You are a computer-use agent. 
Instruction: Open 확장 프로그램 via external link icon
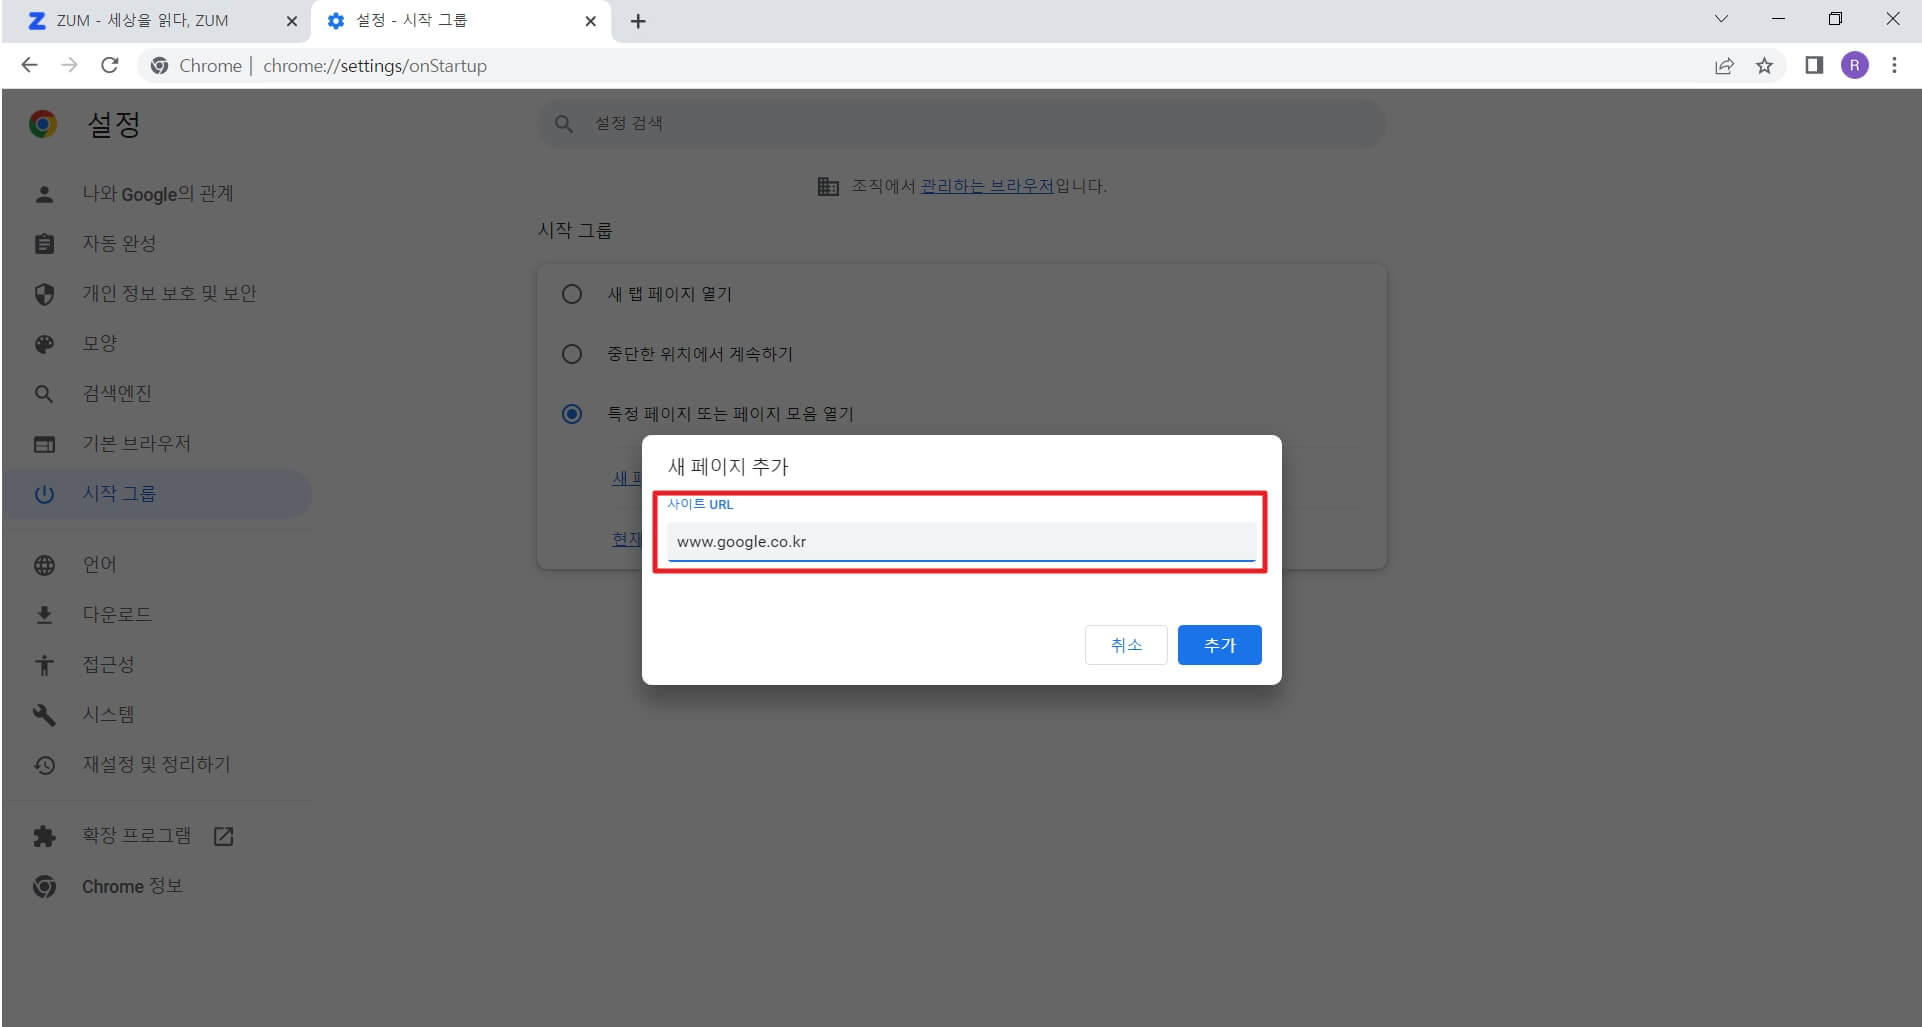point(223,836)
